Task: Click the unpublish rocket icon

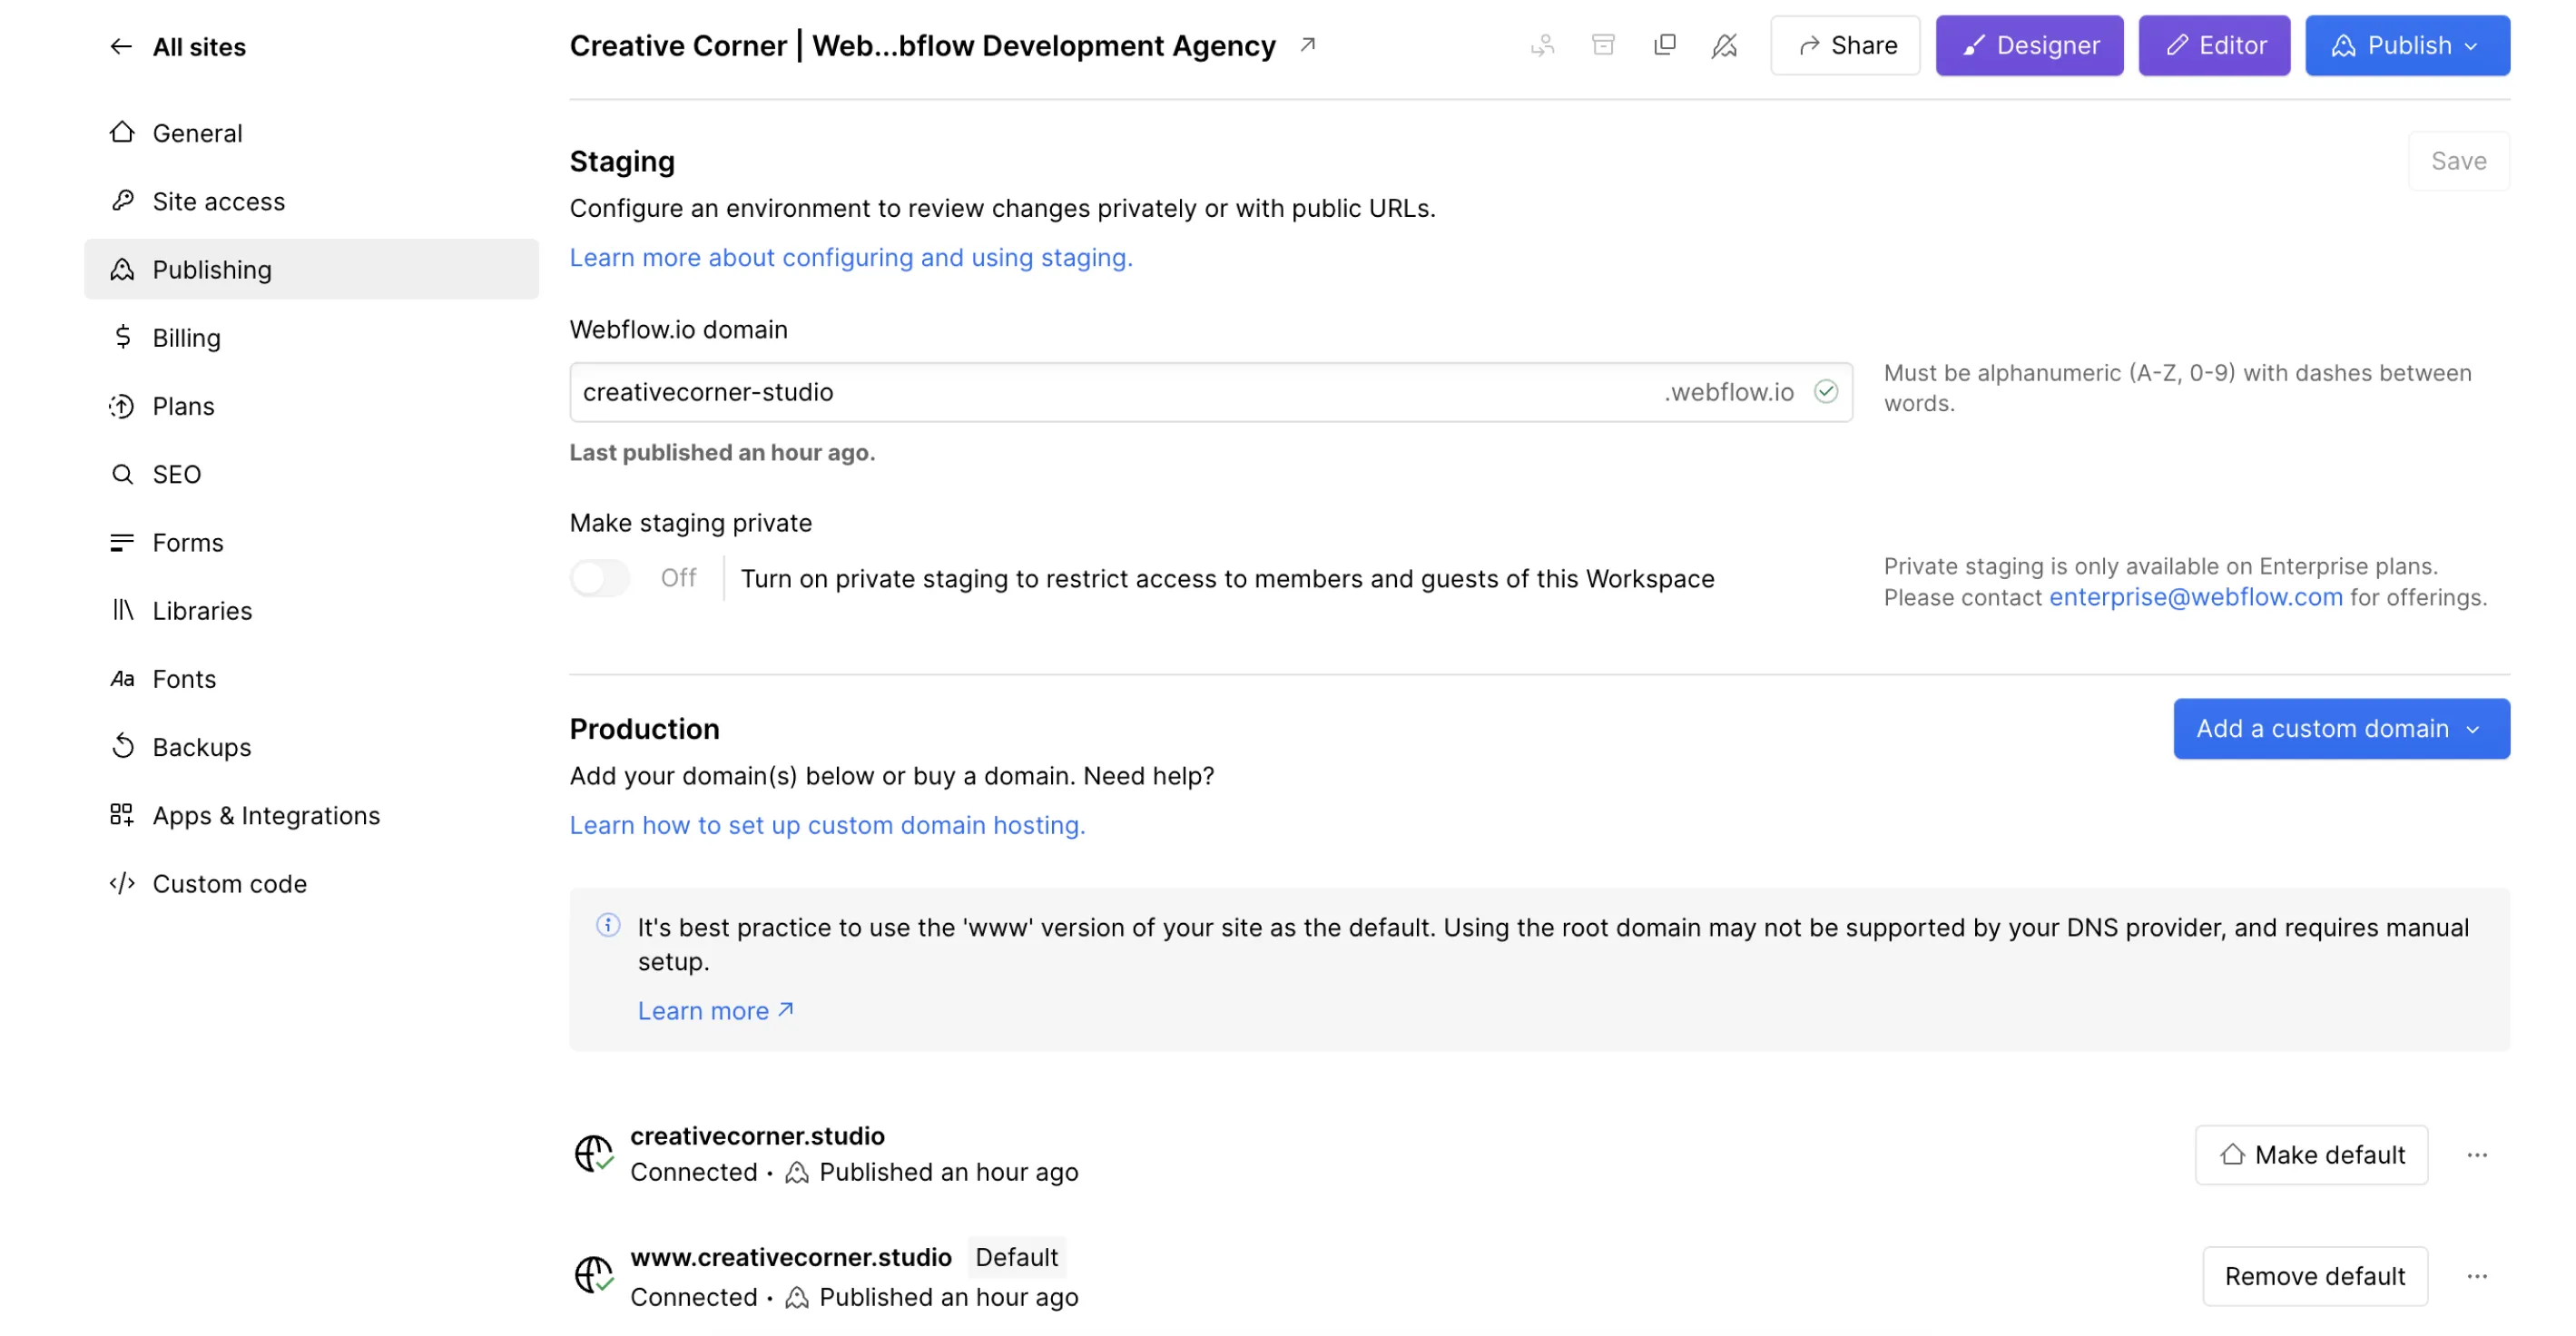Action: tap(1724, 45)
